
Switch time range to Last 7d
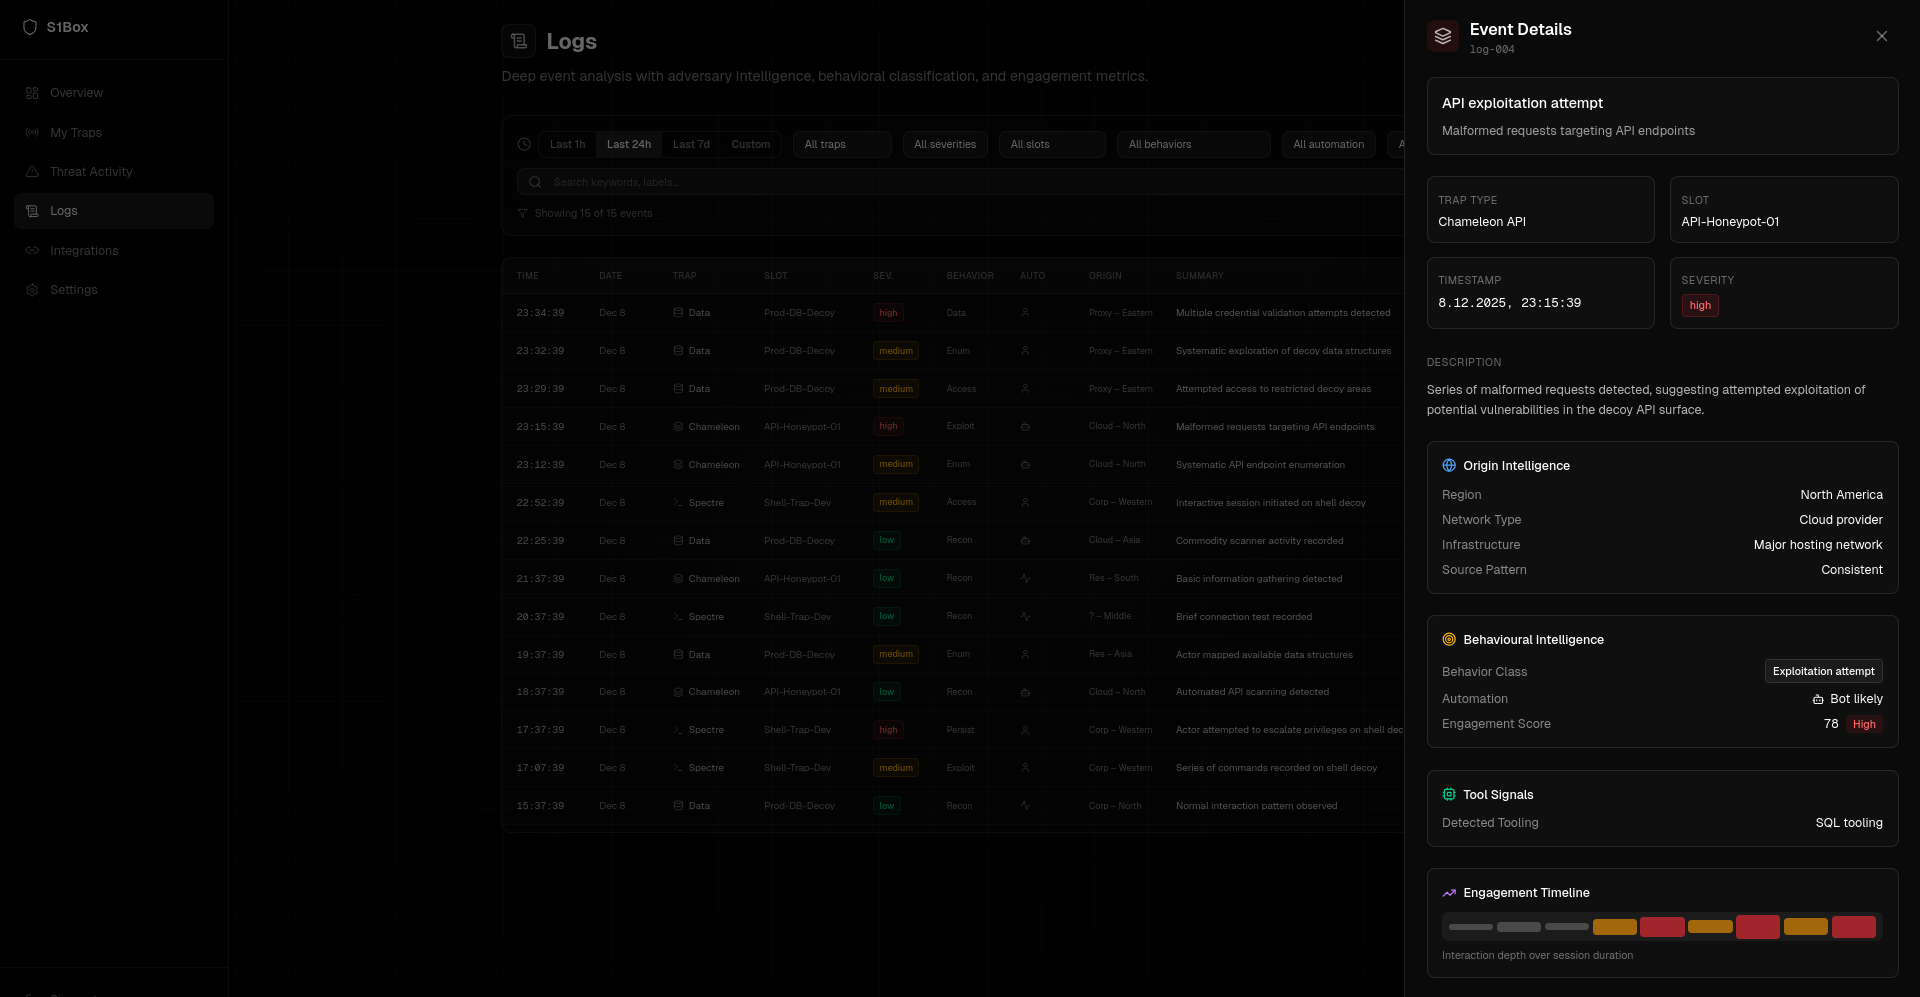(x=691, y=145)
